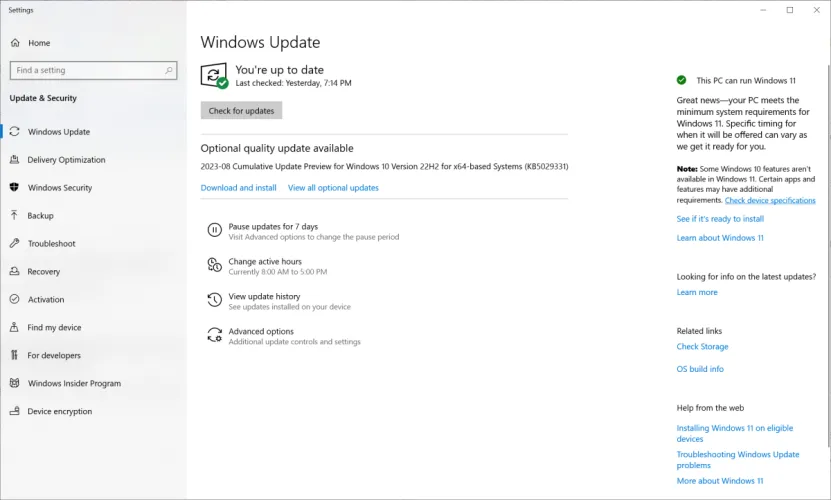831x500 pixels.
Task: Open the OS build info link
Action: pyautogui.click(x=700, y=369)
